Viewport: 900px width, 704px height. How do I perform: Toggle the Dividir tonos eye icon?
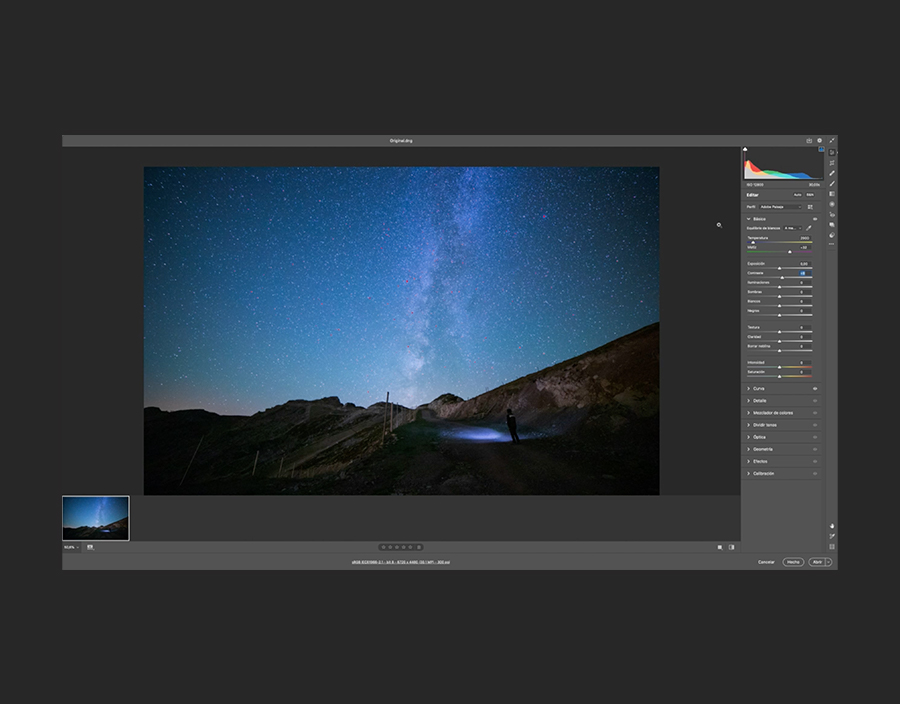click(x=815, y=425)
